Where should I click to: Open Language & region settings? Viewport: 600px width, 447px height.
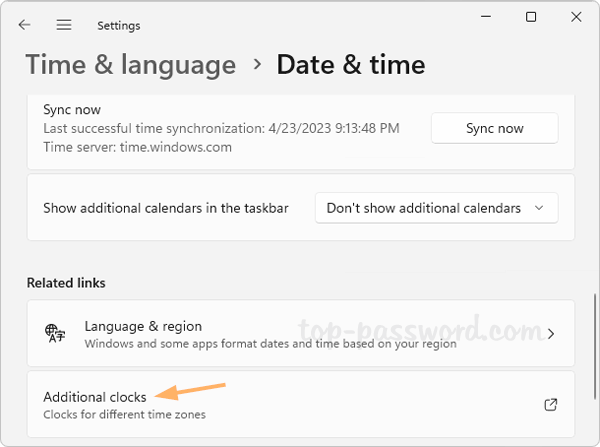(x=143, y=327)
